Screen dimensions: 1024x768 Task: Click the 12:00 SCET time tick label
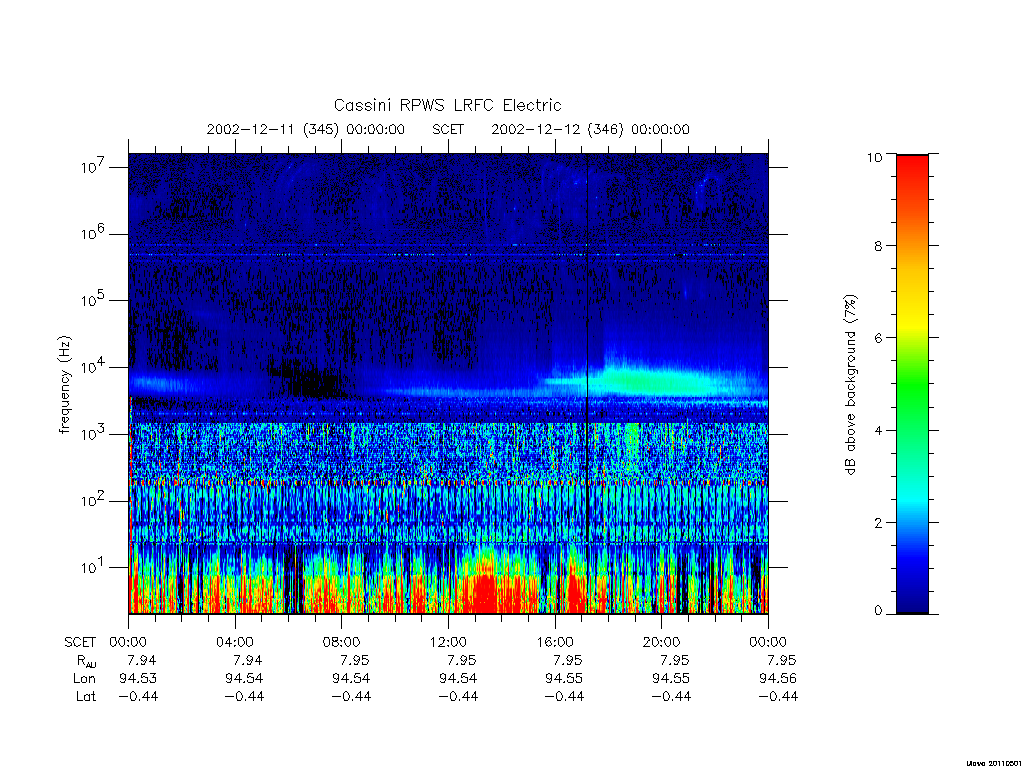[448, 642]
